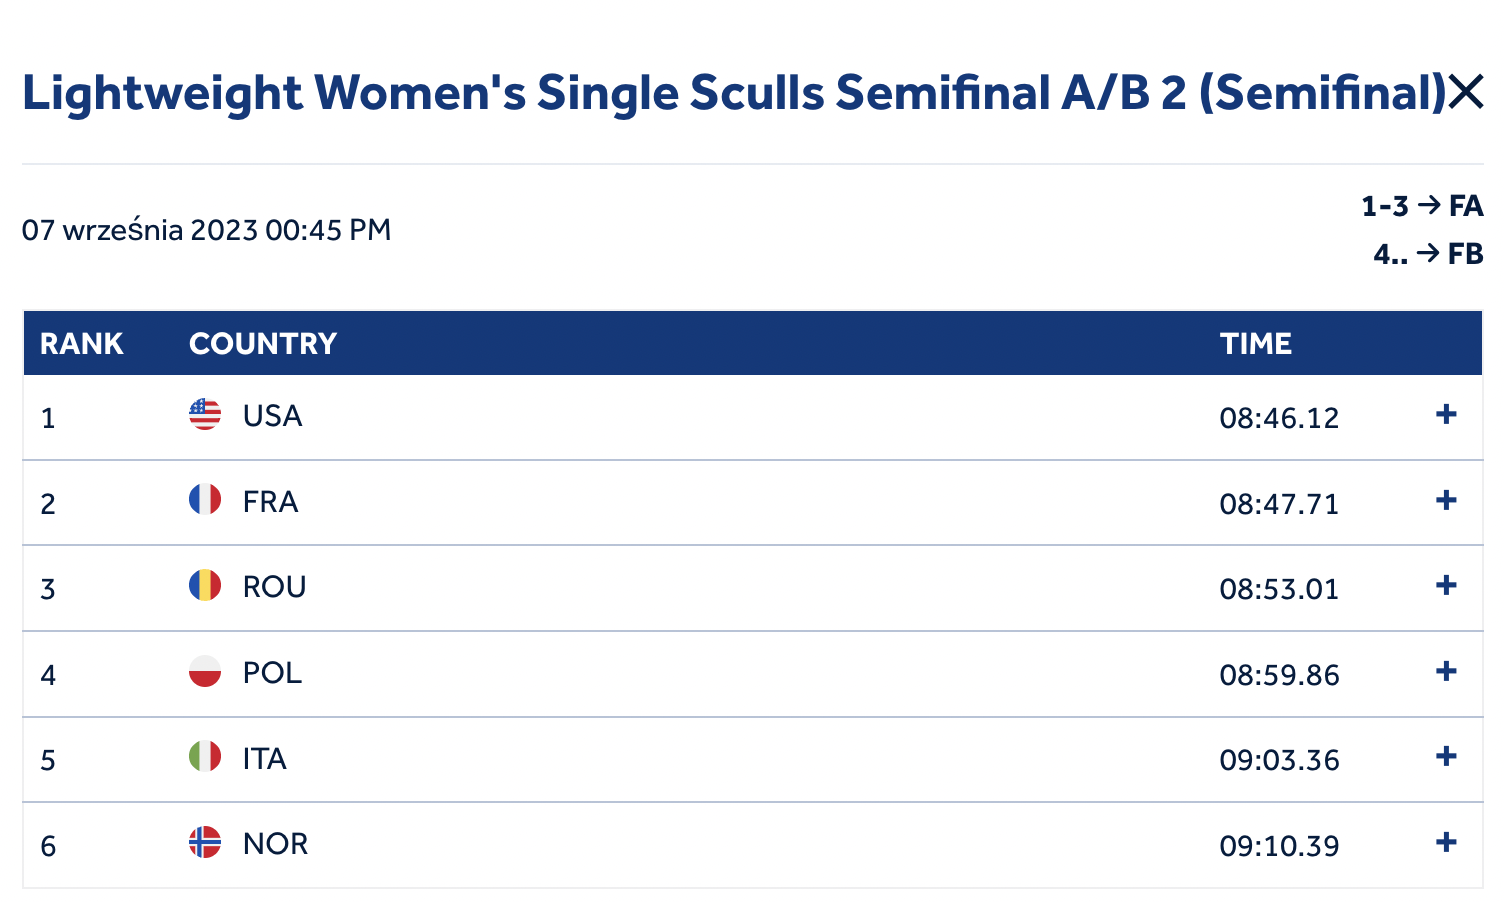The width and height of the screenshot is (1504, 902).
Task: Show more details for NOR row
Action: (1446, 842)
